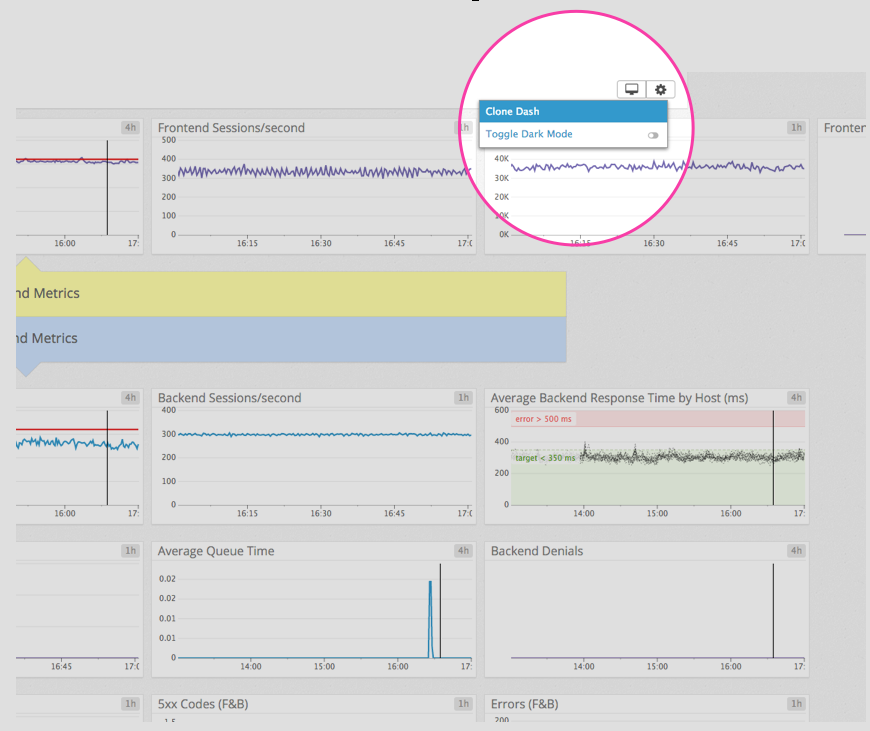The height and width of the screenshot is (731, 870).
Task: Select the yellow Metrics note banner
Action: tap(290, 294)
